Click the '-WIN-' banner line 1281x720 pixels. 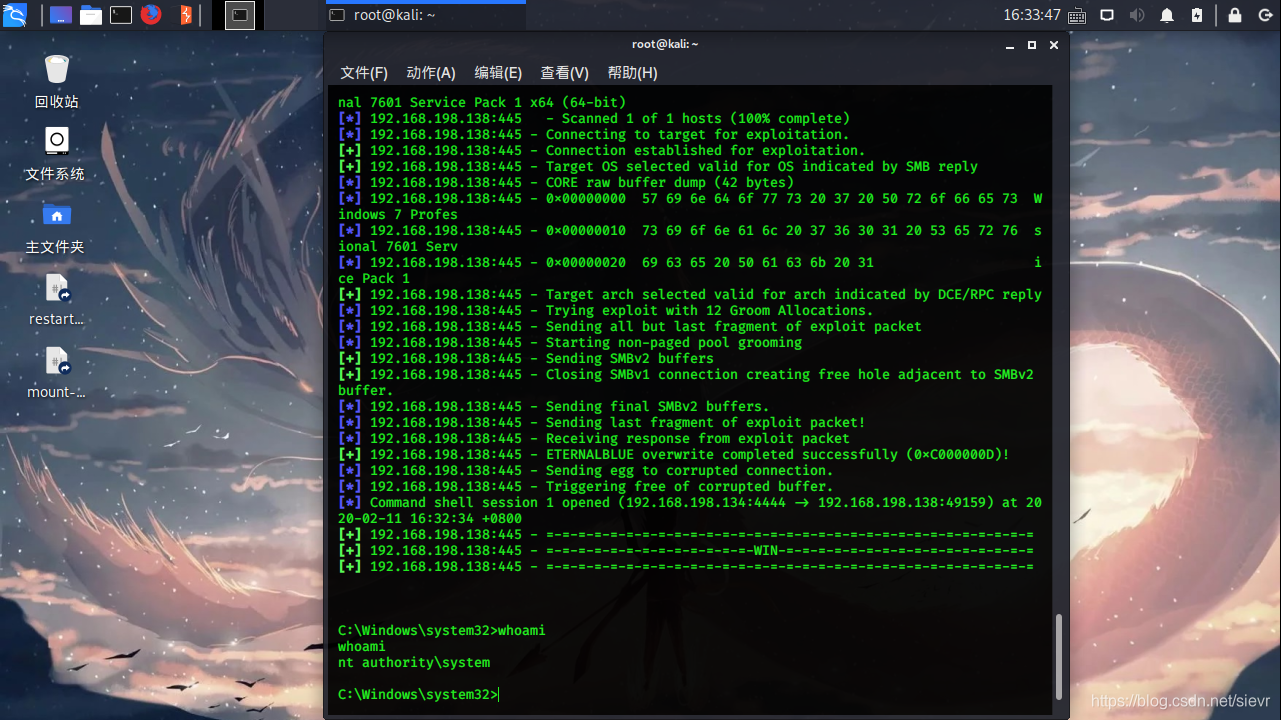pyautogui.click(x=686, y=551)
